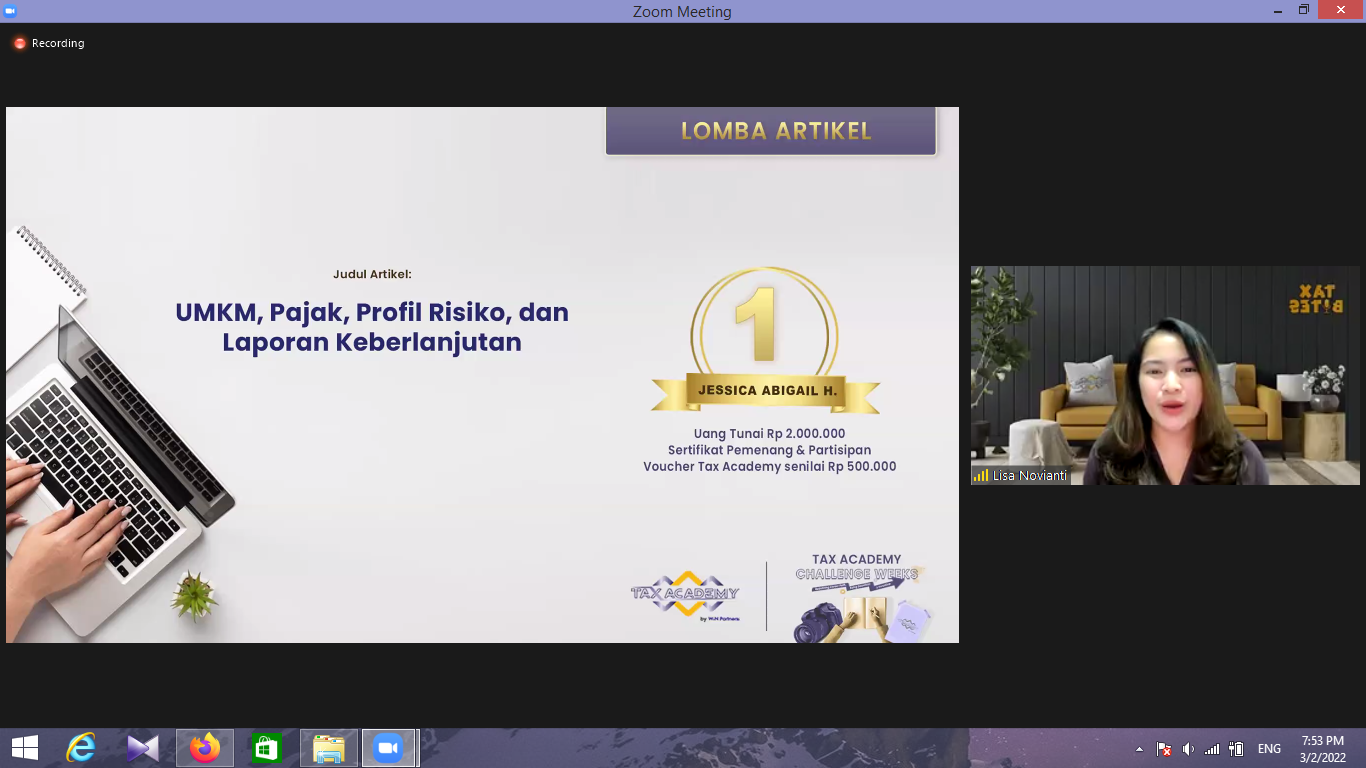Open the ENG language switcher
Screen dimensions: 1366x768
(1268, 748)
